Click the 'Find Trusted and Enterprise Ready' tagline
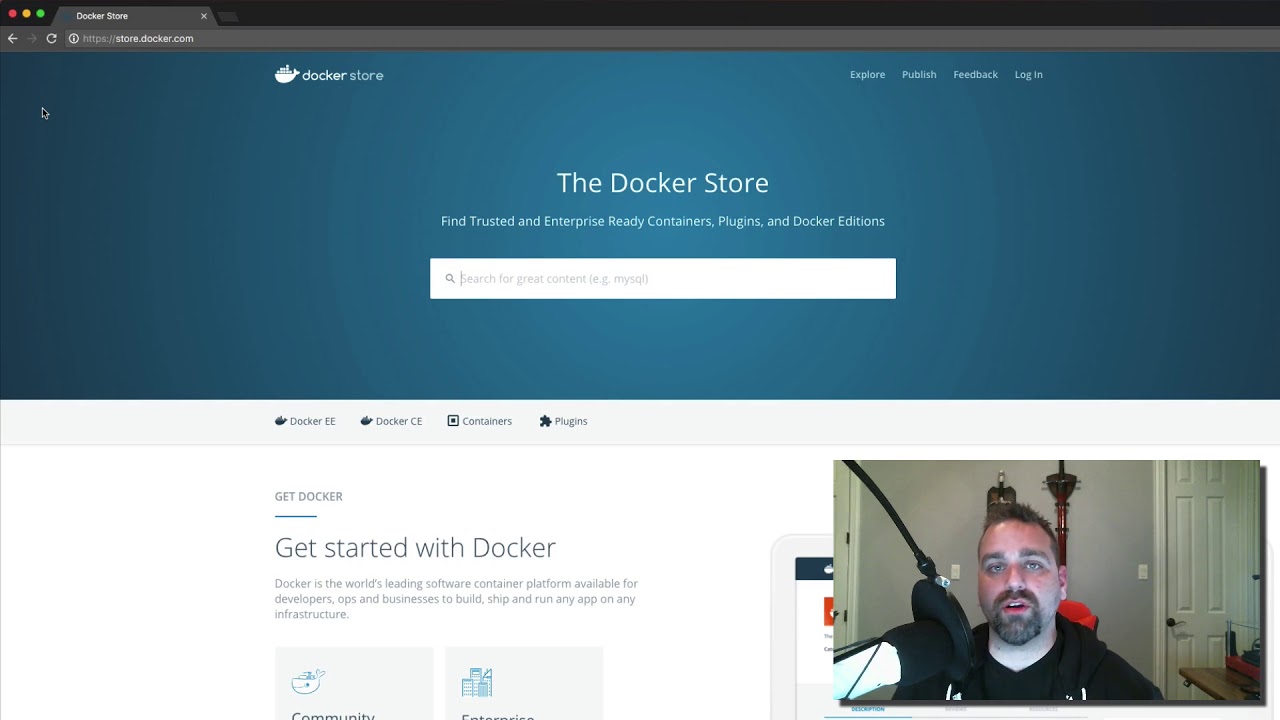1280x720 pixels. [x=663, y=221]
